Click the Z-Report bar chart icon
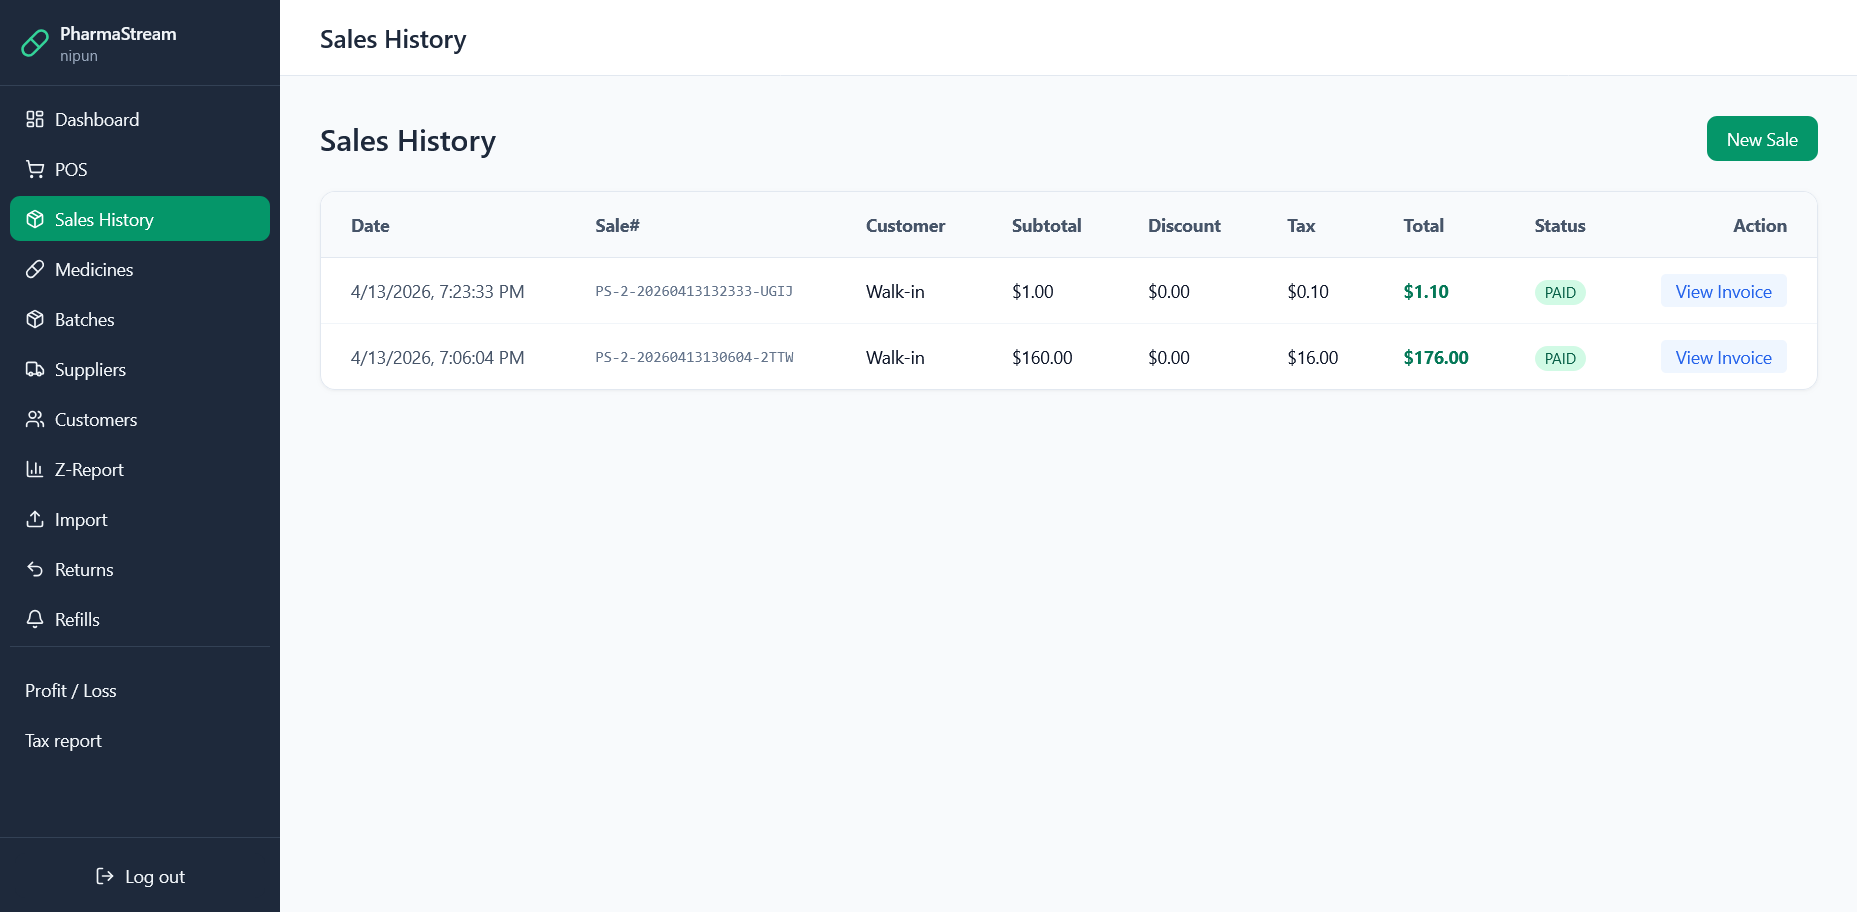Screen dimensions: 1857x912 [35, 469]
